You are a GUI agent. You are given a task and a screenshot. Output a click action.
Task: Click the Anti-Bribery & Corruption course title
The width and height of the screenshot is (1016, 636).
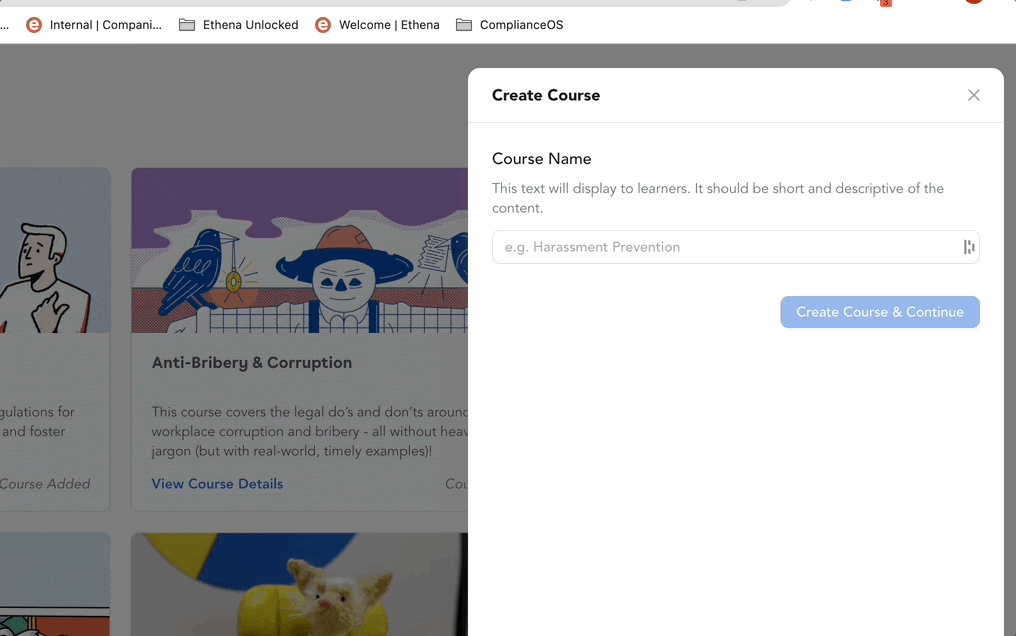pyautogui.click(x=251, y=363)
